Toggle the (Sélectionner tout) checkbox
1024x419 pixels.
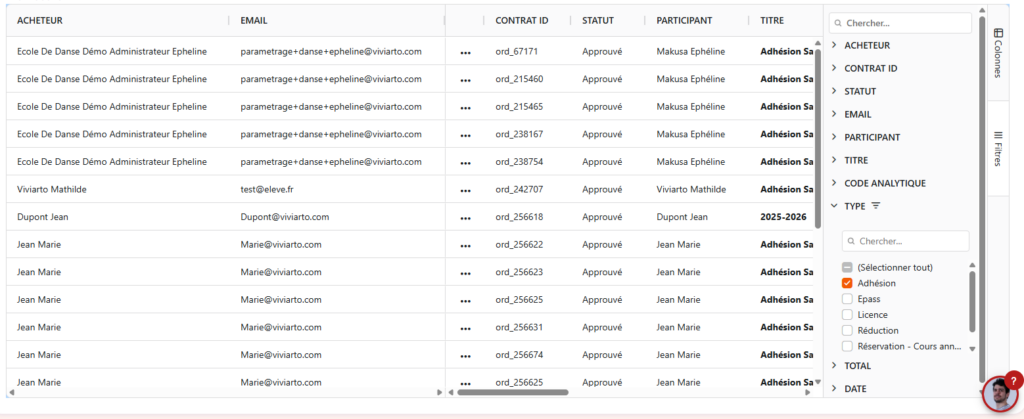(847, 267)
